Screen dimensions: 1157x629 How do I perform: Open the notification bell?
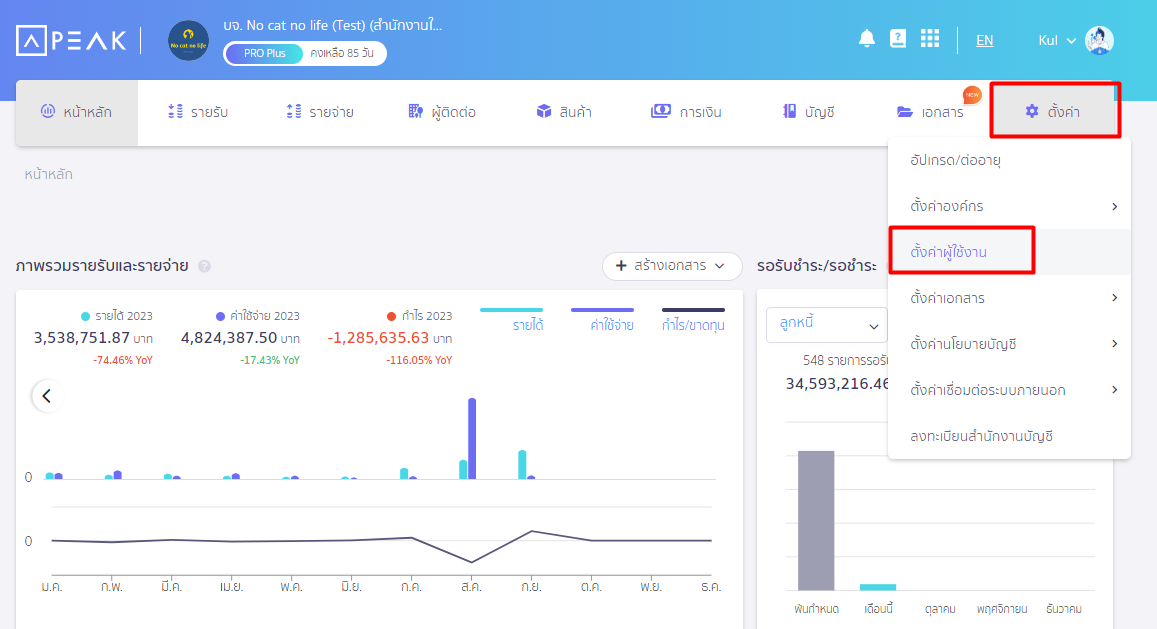tap(867, 38)
